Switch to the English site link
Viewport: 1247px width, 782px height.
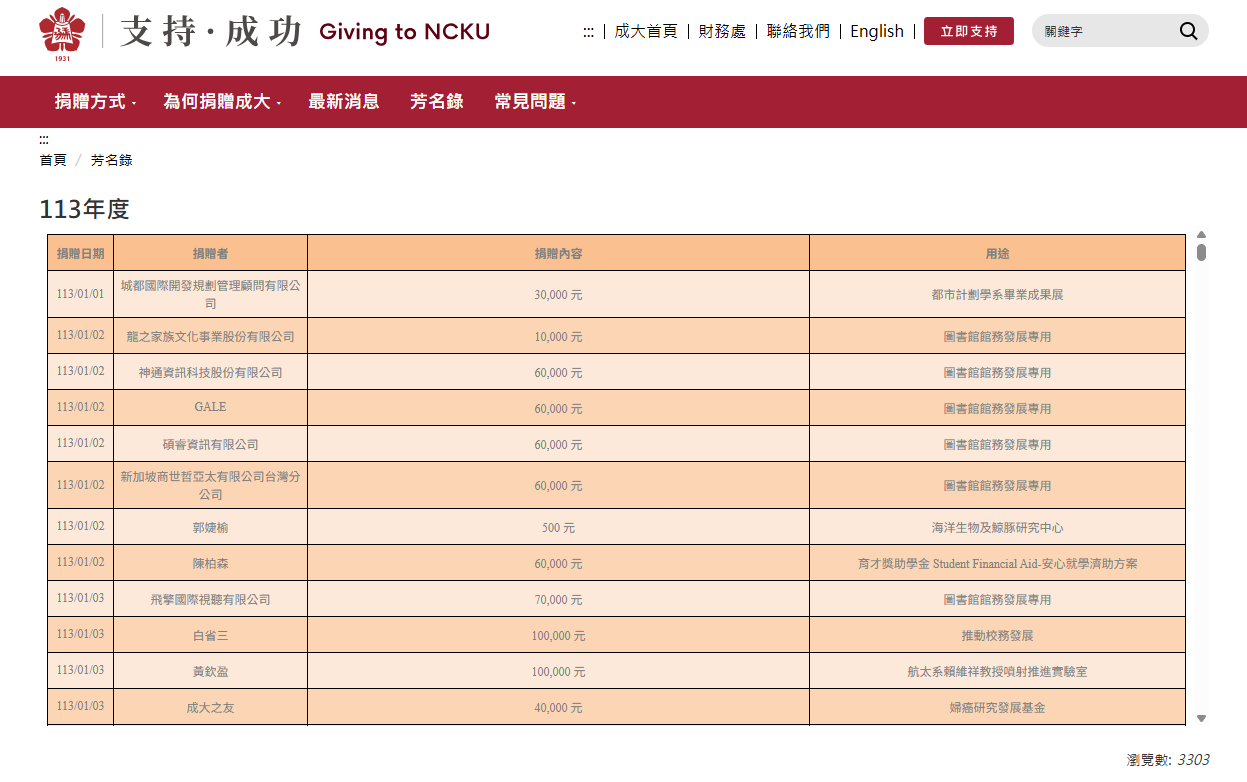coord(876,31)
